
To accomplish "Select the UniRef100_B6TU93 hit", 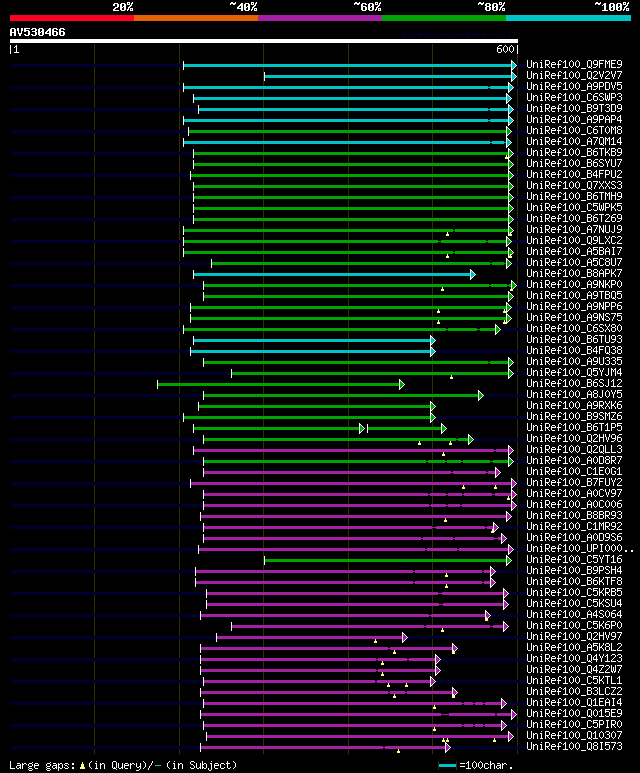I will 574,340.
